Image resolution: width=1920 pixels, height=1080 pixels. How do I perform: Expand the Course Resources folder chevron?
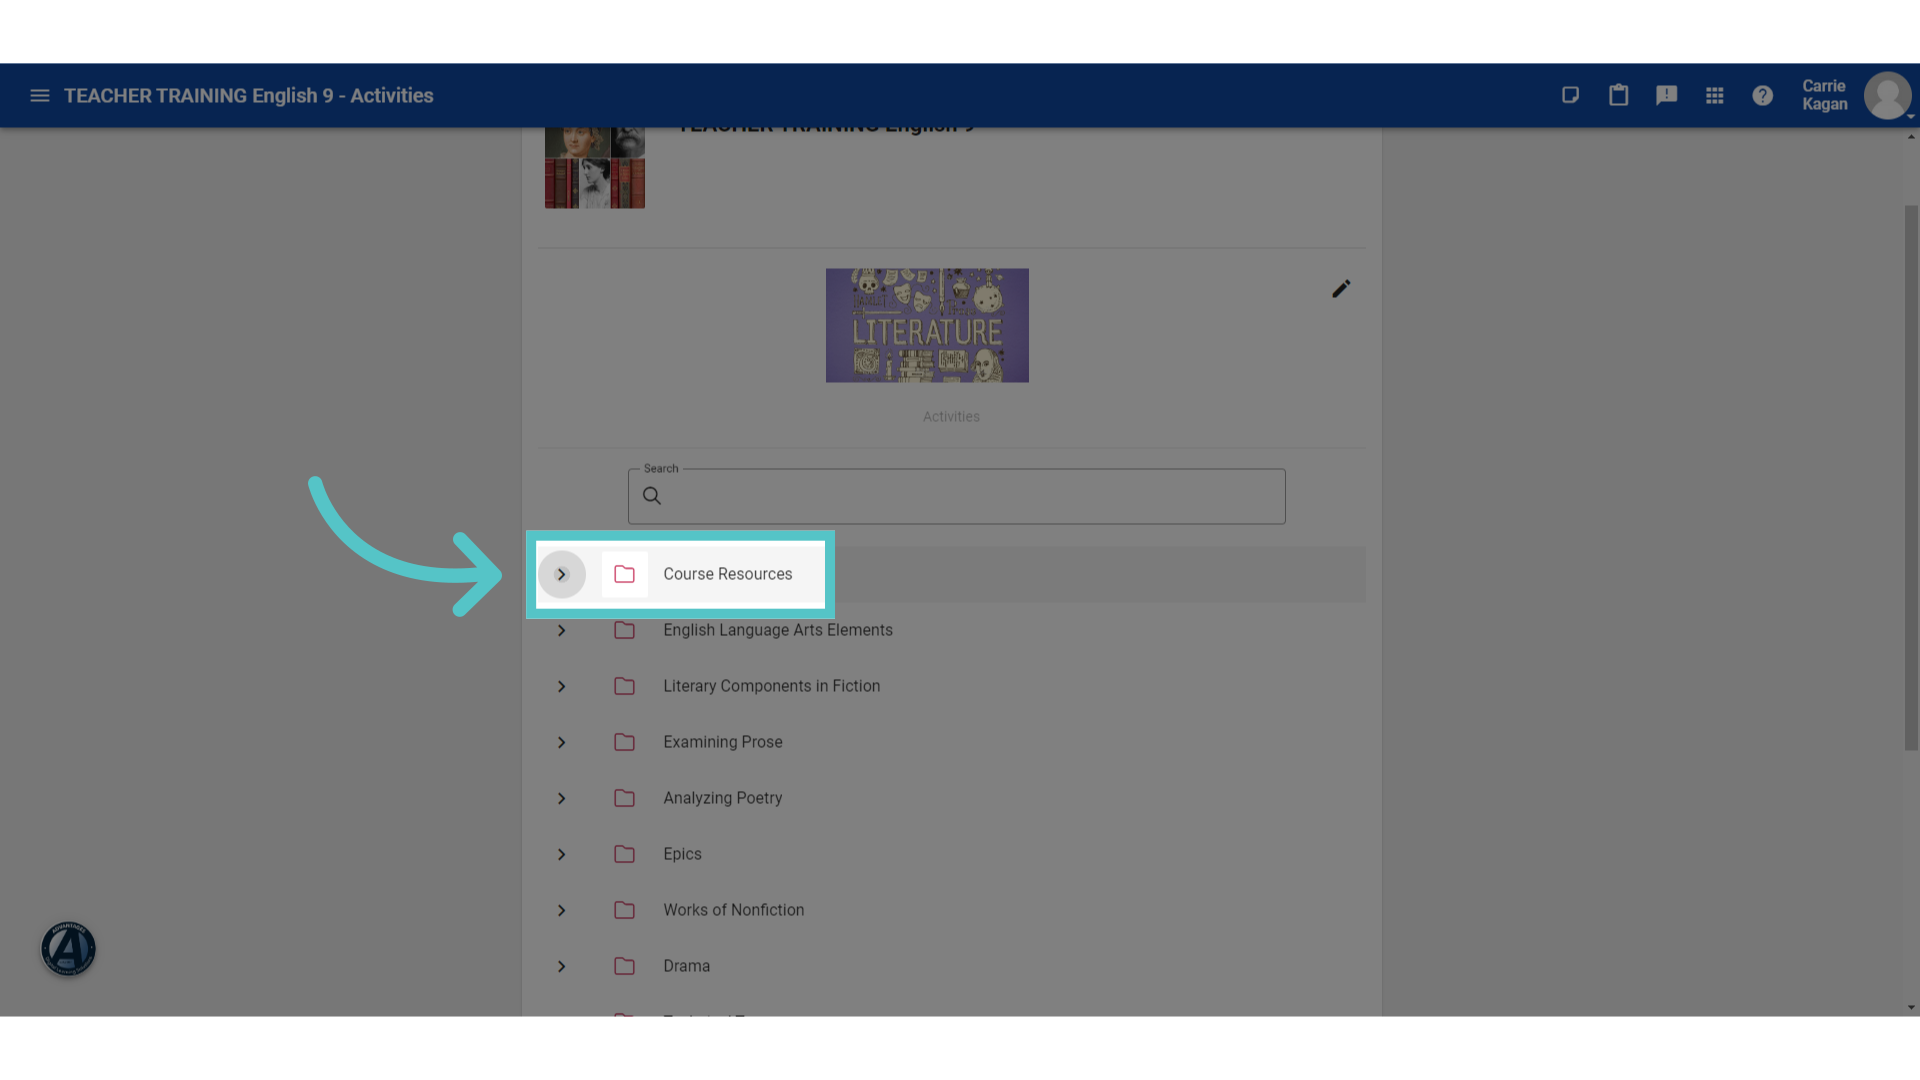point(562,574)
